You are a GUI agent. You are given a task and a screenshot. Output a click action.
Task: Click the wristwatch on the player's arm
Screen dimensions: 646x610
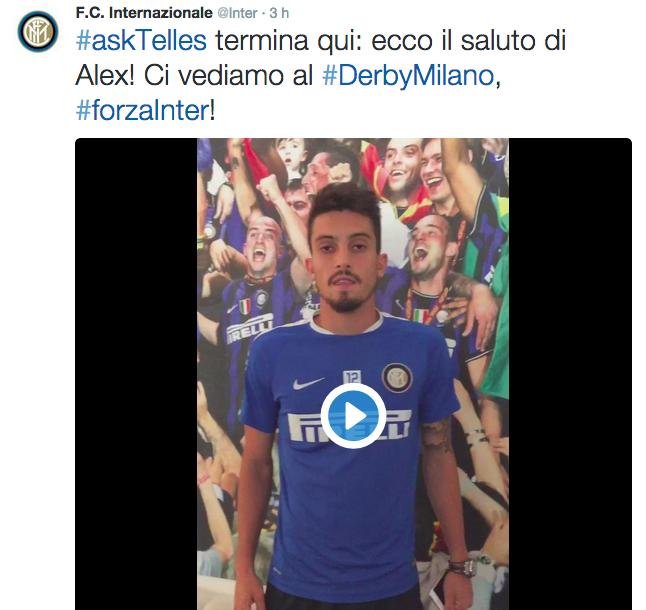(461, 567)
